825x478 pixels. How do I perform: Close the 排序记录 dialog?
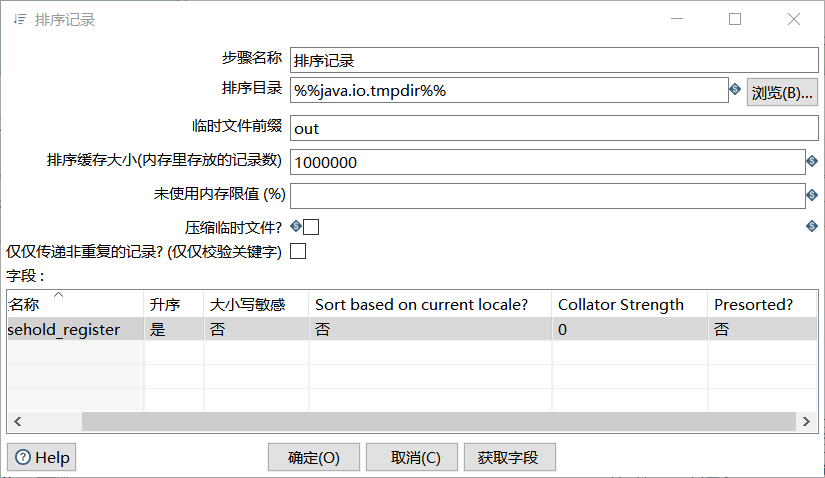794,19
